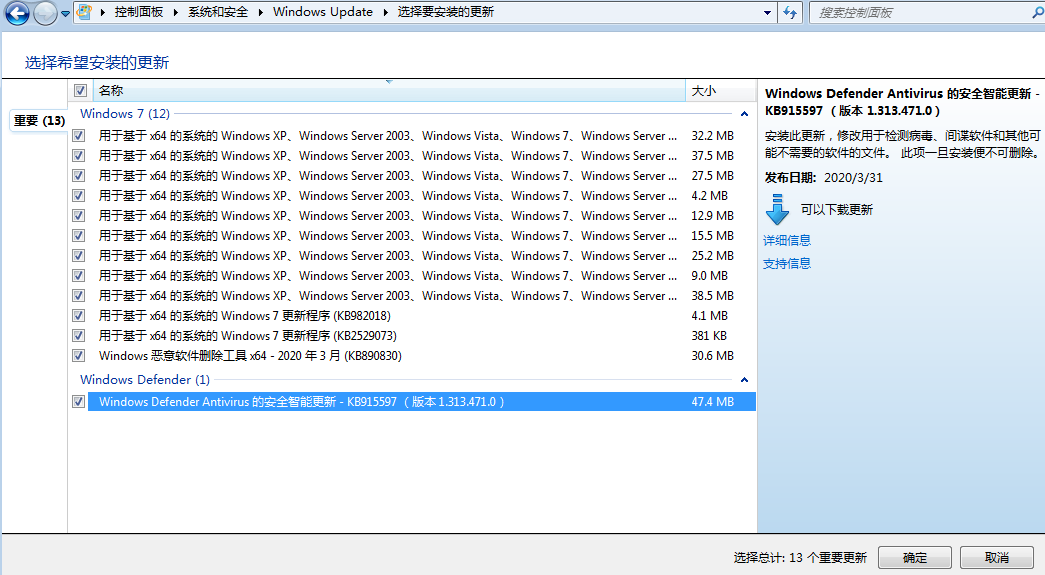Sort list by 名称 column
Viewport: 1045px width, 575px height.
389,91
